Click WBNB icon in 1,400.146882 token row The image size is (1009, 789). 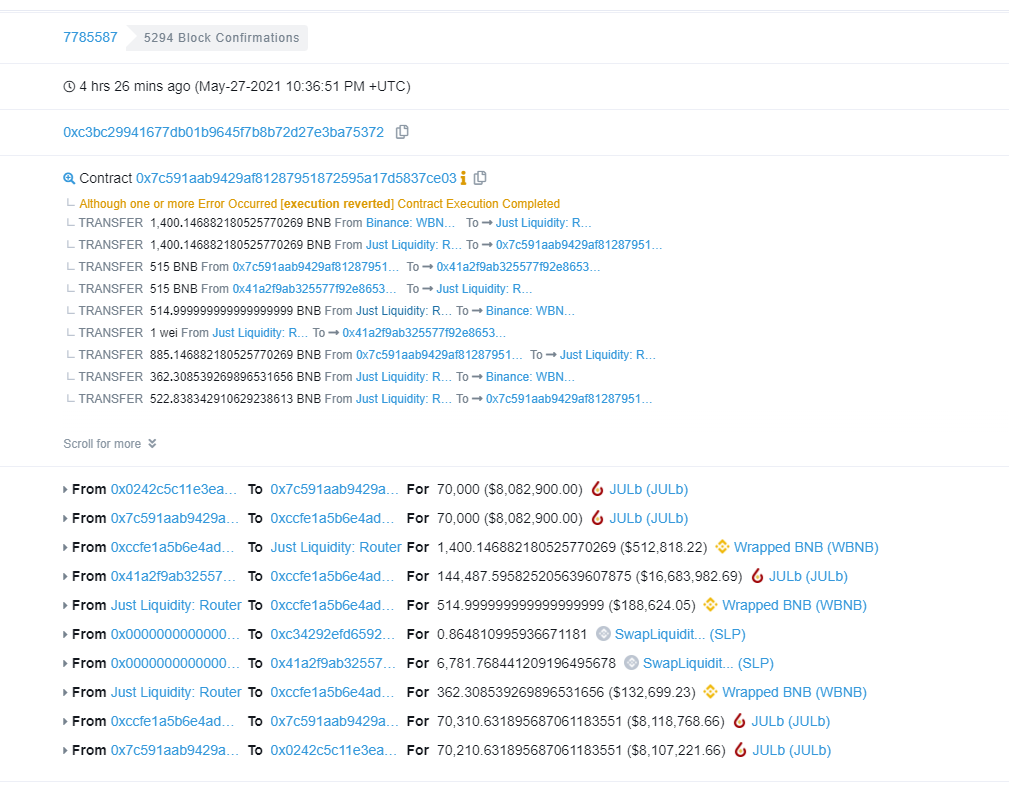tap(722, 547)
